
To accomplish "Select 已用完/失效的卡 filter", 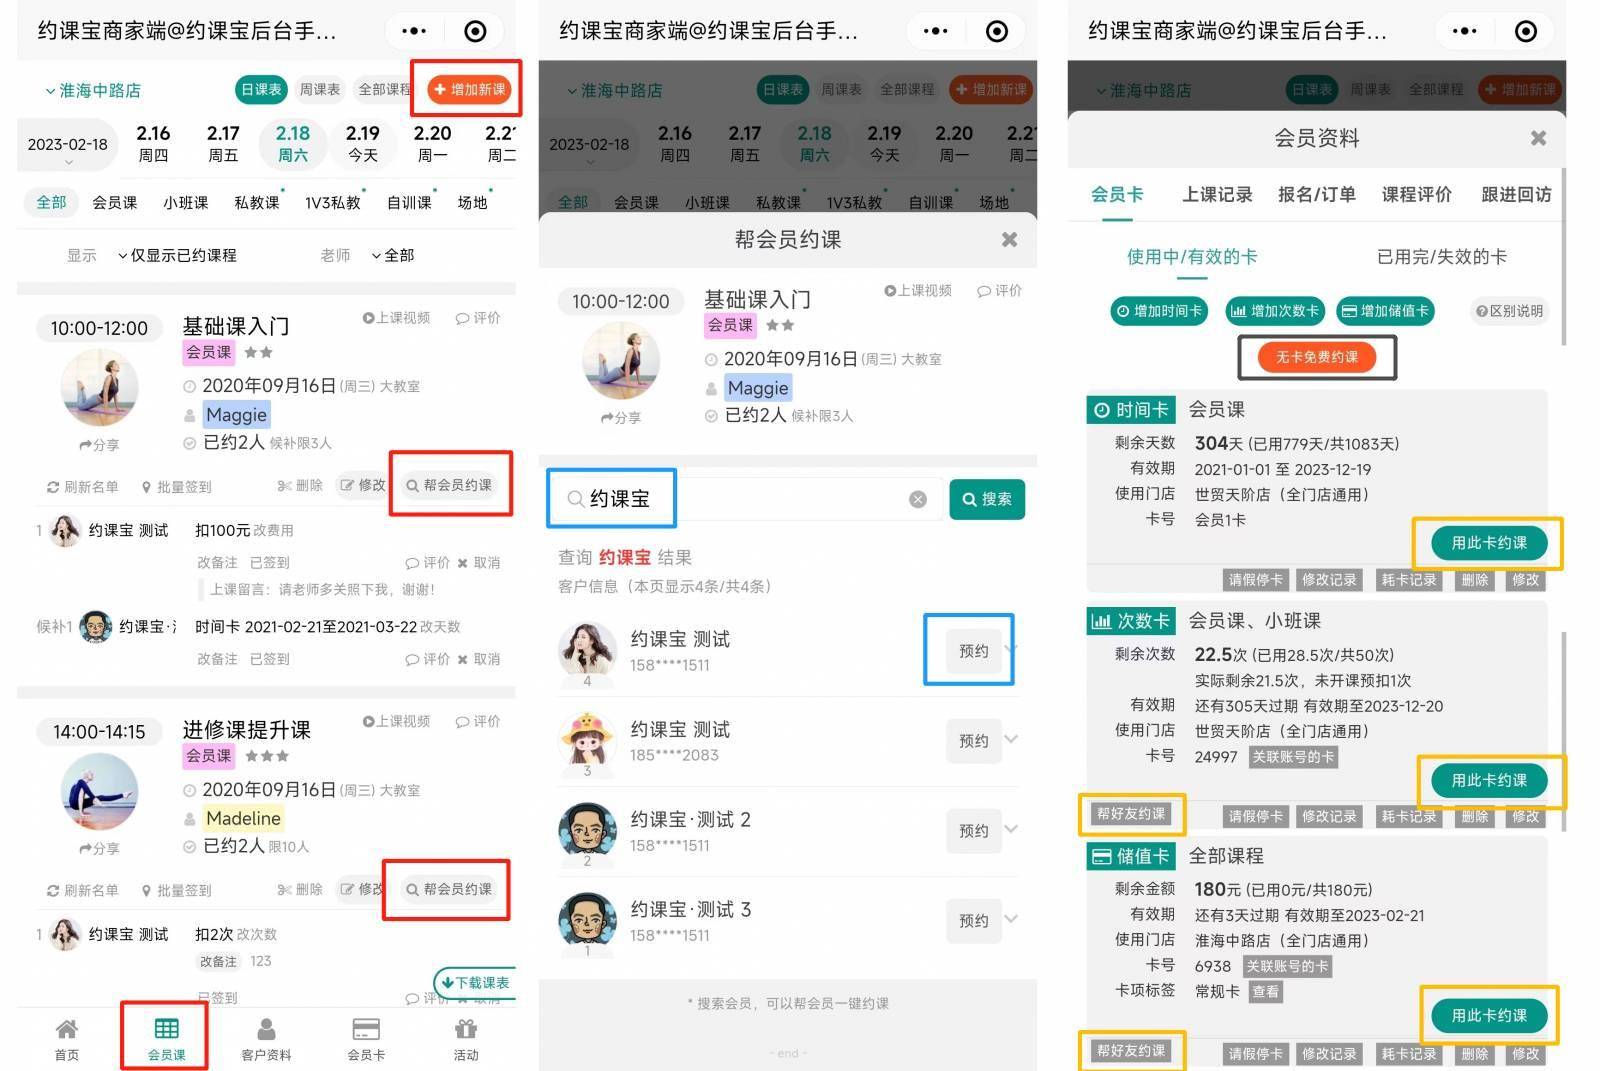I will coord(1441,257).
